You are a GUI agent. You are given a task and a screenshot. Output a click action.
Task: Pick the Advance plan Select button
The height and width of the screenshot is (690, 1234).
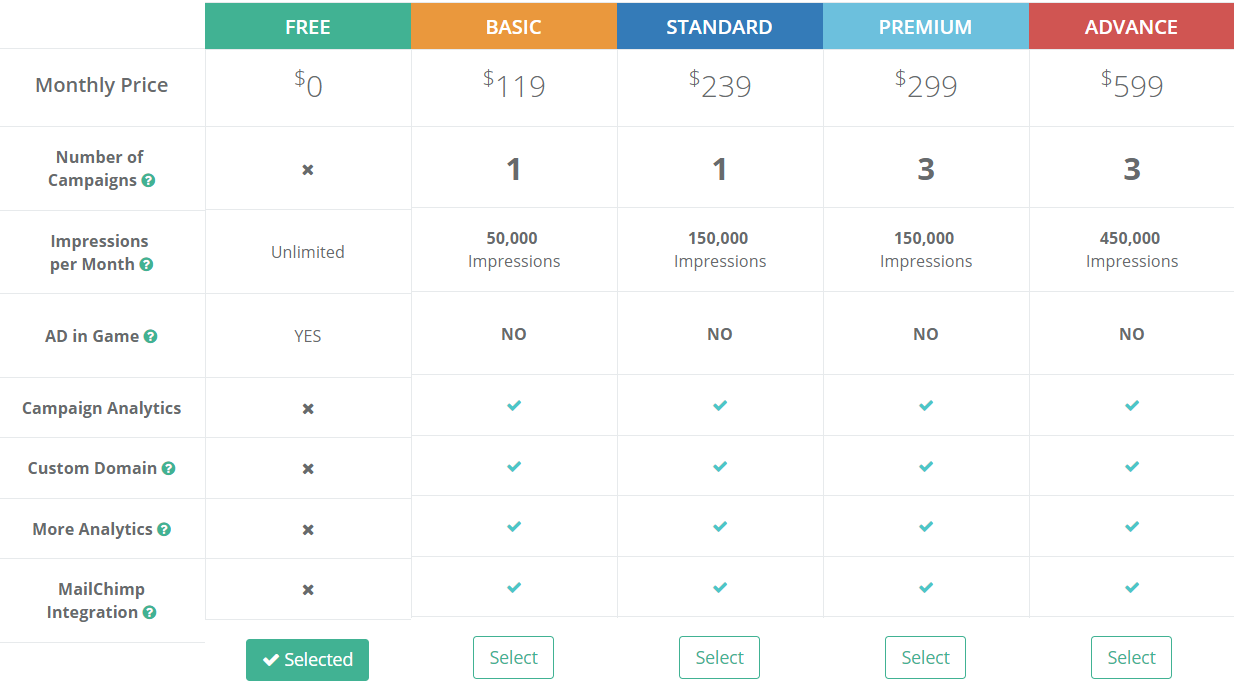tap(1131, 658)
